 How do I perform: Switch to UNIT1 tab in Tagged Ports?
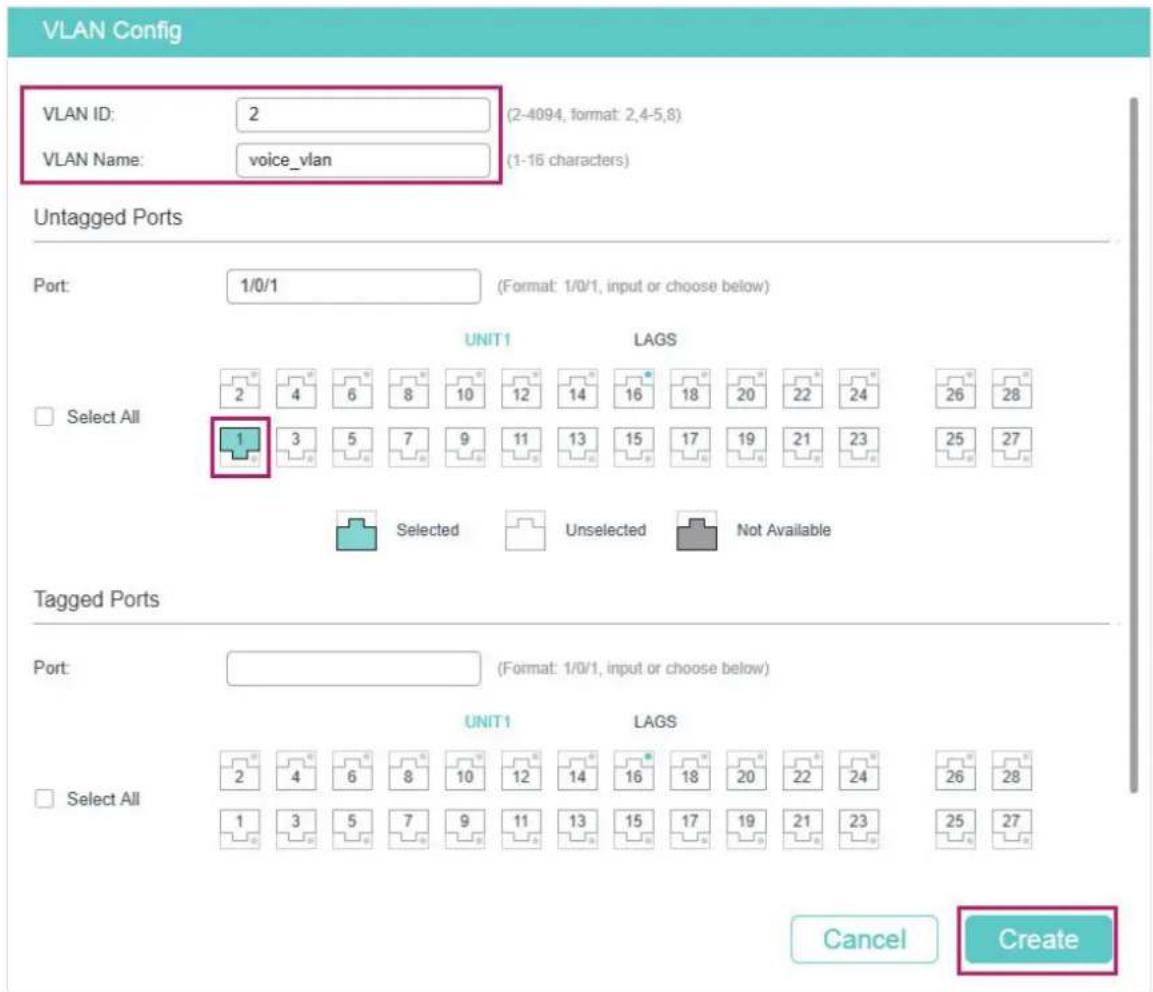pos(488,721)
